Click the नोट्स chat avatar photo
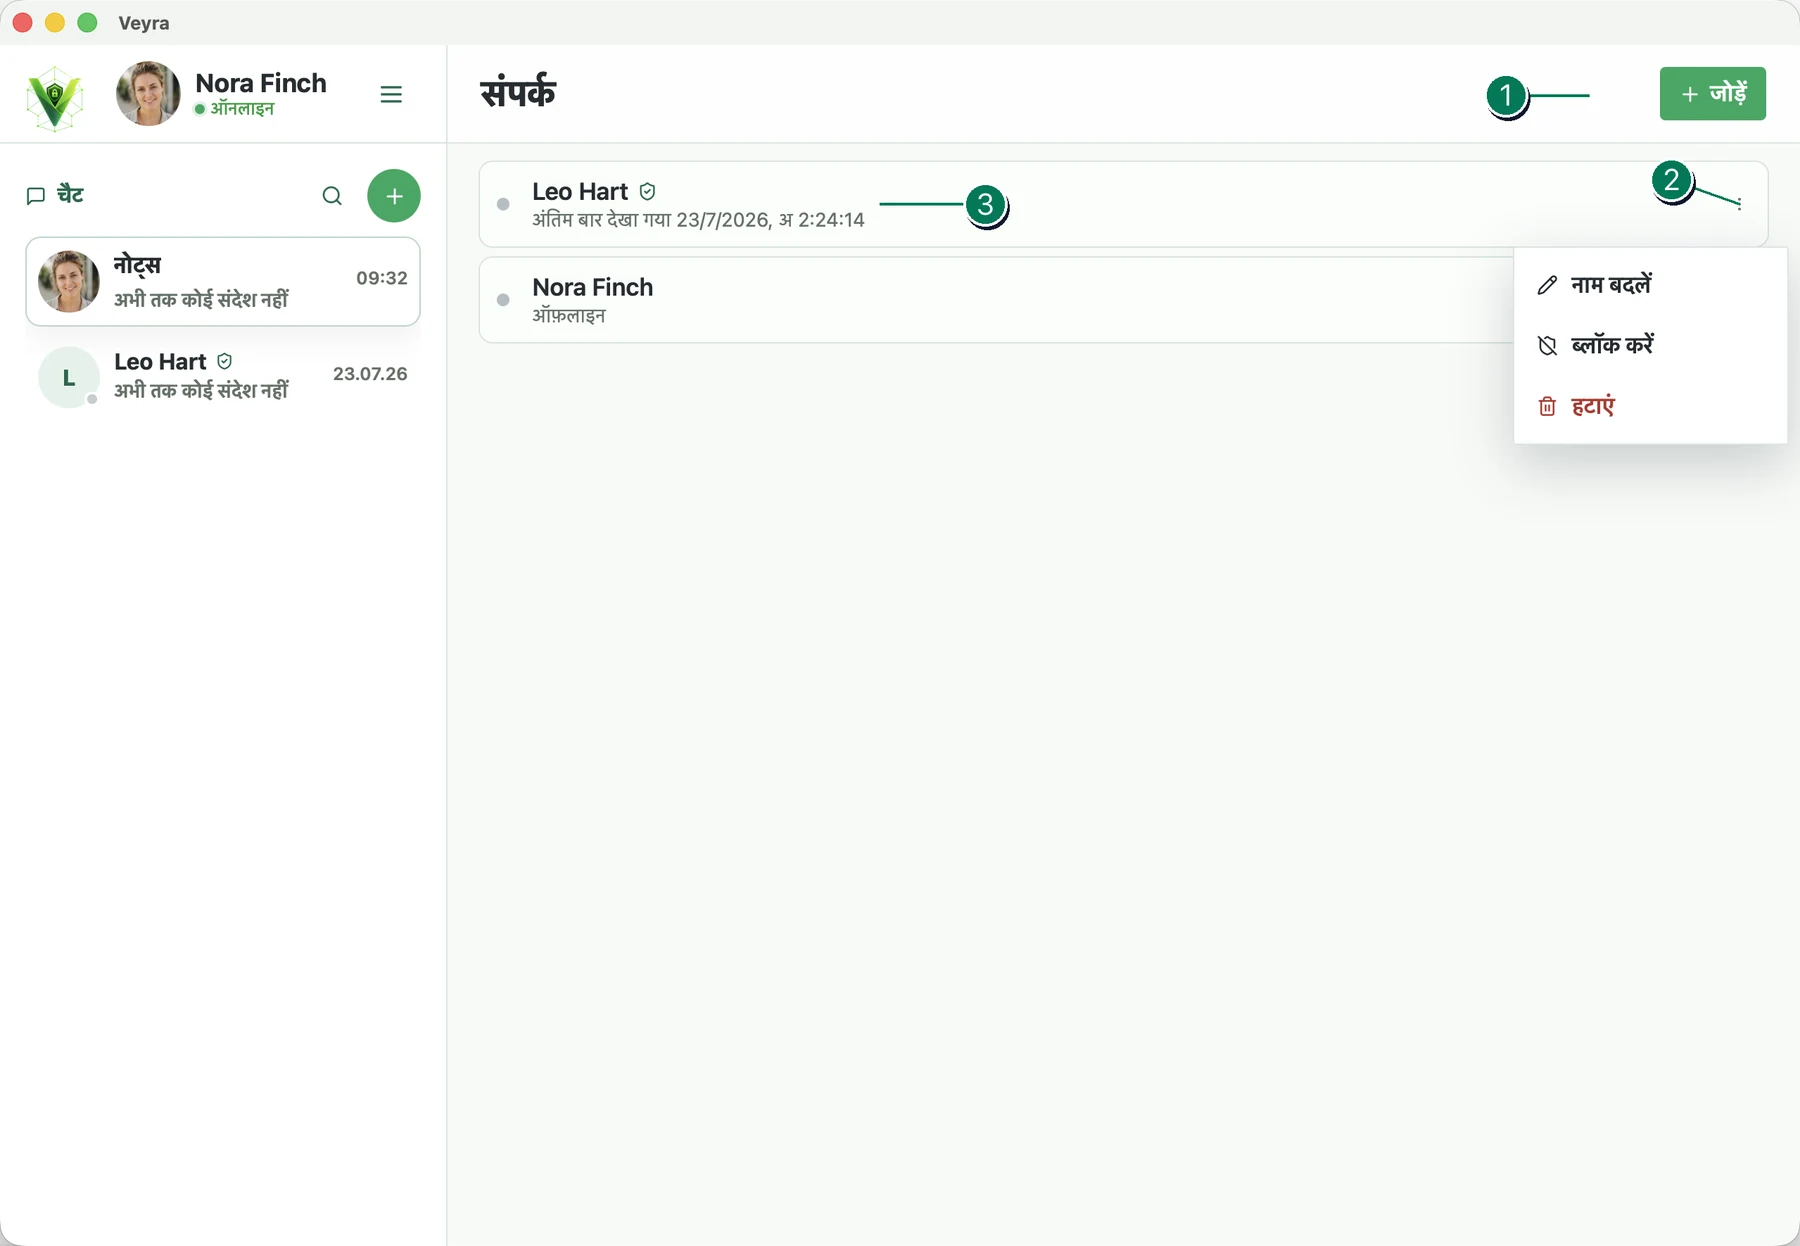 pyautogui.click(x=68, y=281)
